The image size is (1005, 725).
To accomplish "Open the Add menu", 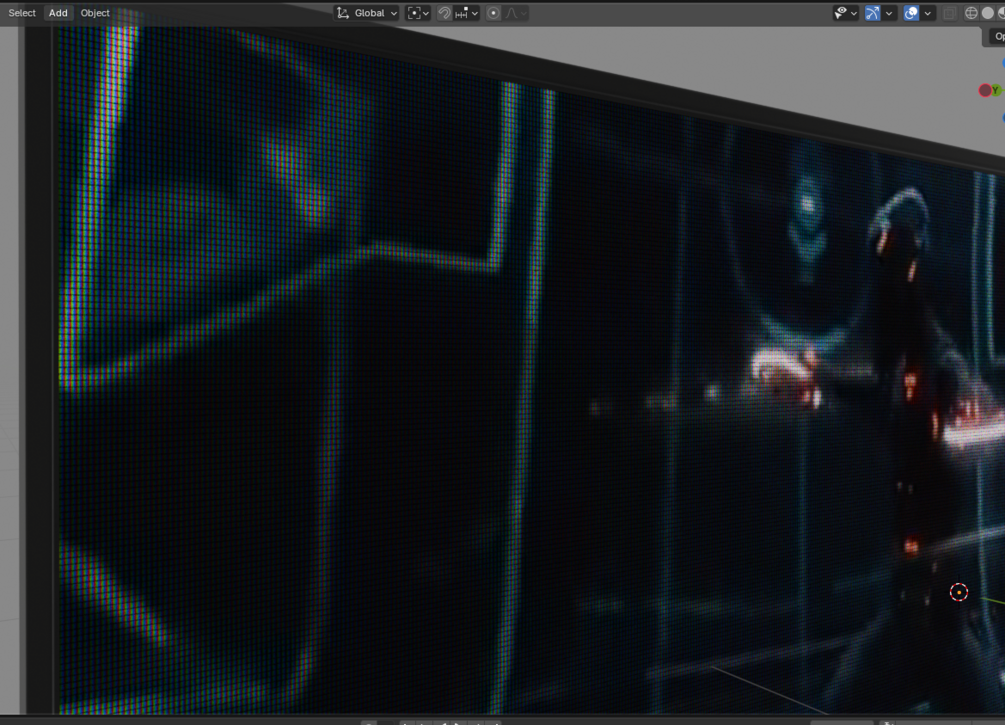I will [58, 13].
